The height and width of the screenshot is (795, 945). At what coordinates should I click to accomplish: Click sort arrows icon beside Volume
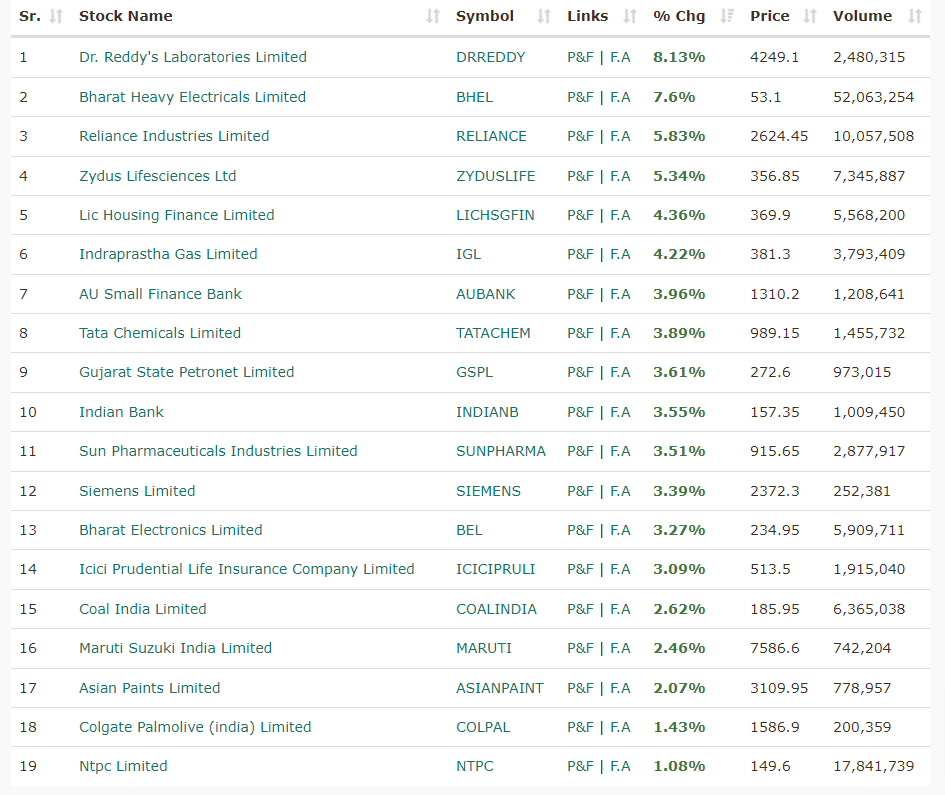pos(915,16)
